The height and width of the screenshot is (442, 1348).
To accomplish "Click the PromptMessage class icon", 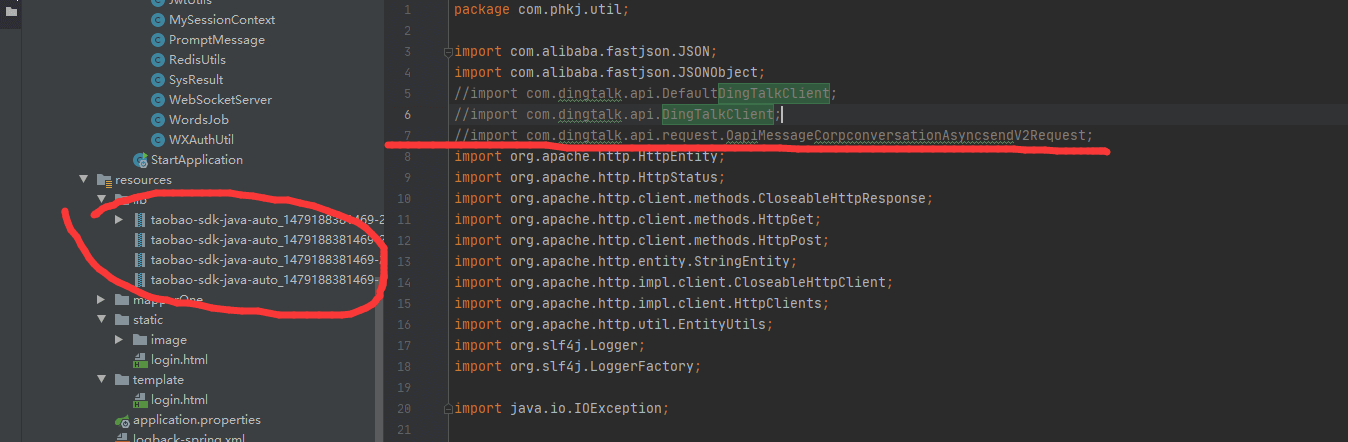I will (x=158, y=40).
